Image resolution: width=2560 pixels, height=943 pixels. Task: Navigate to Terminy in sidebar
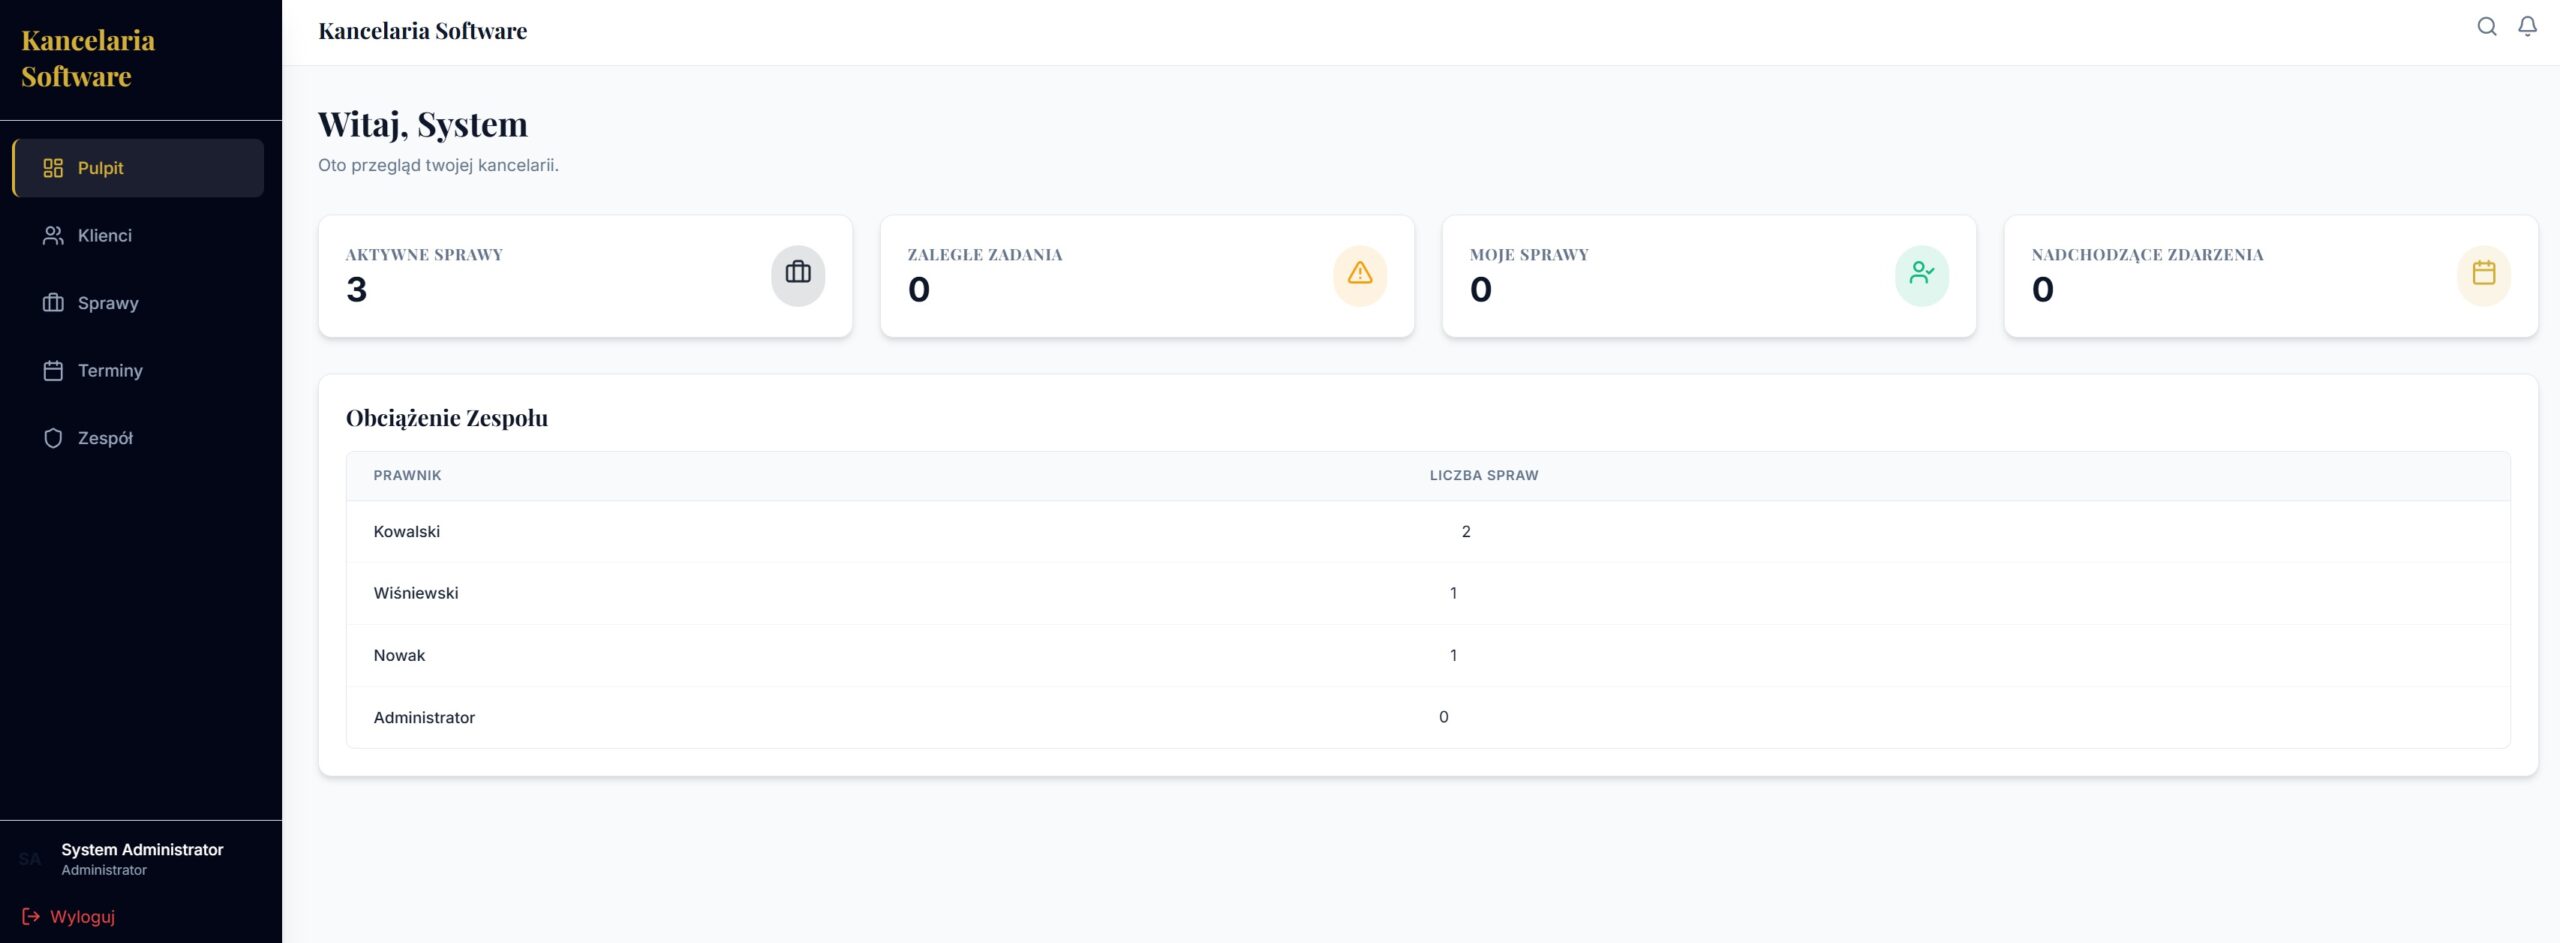tap(110, 371)
